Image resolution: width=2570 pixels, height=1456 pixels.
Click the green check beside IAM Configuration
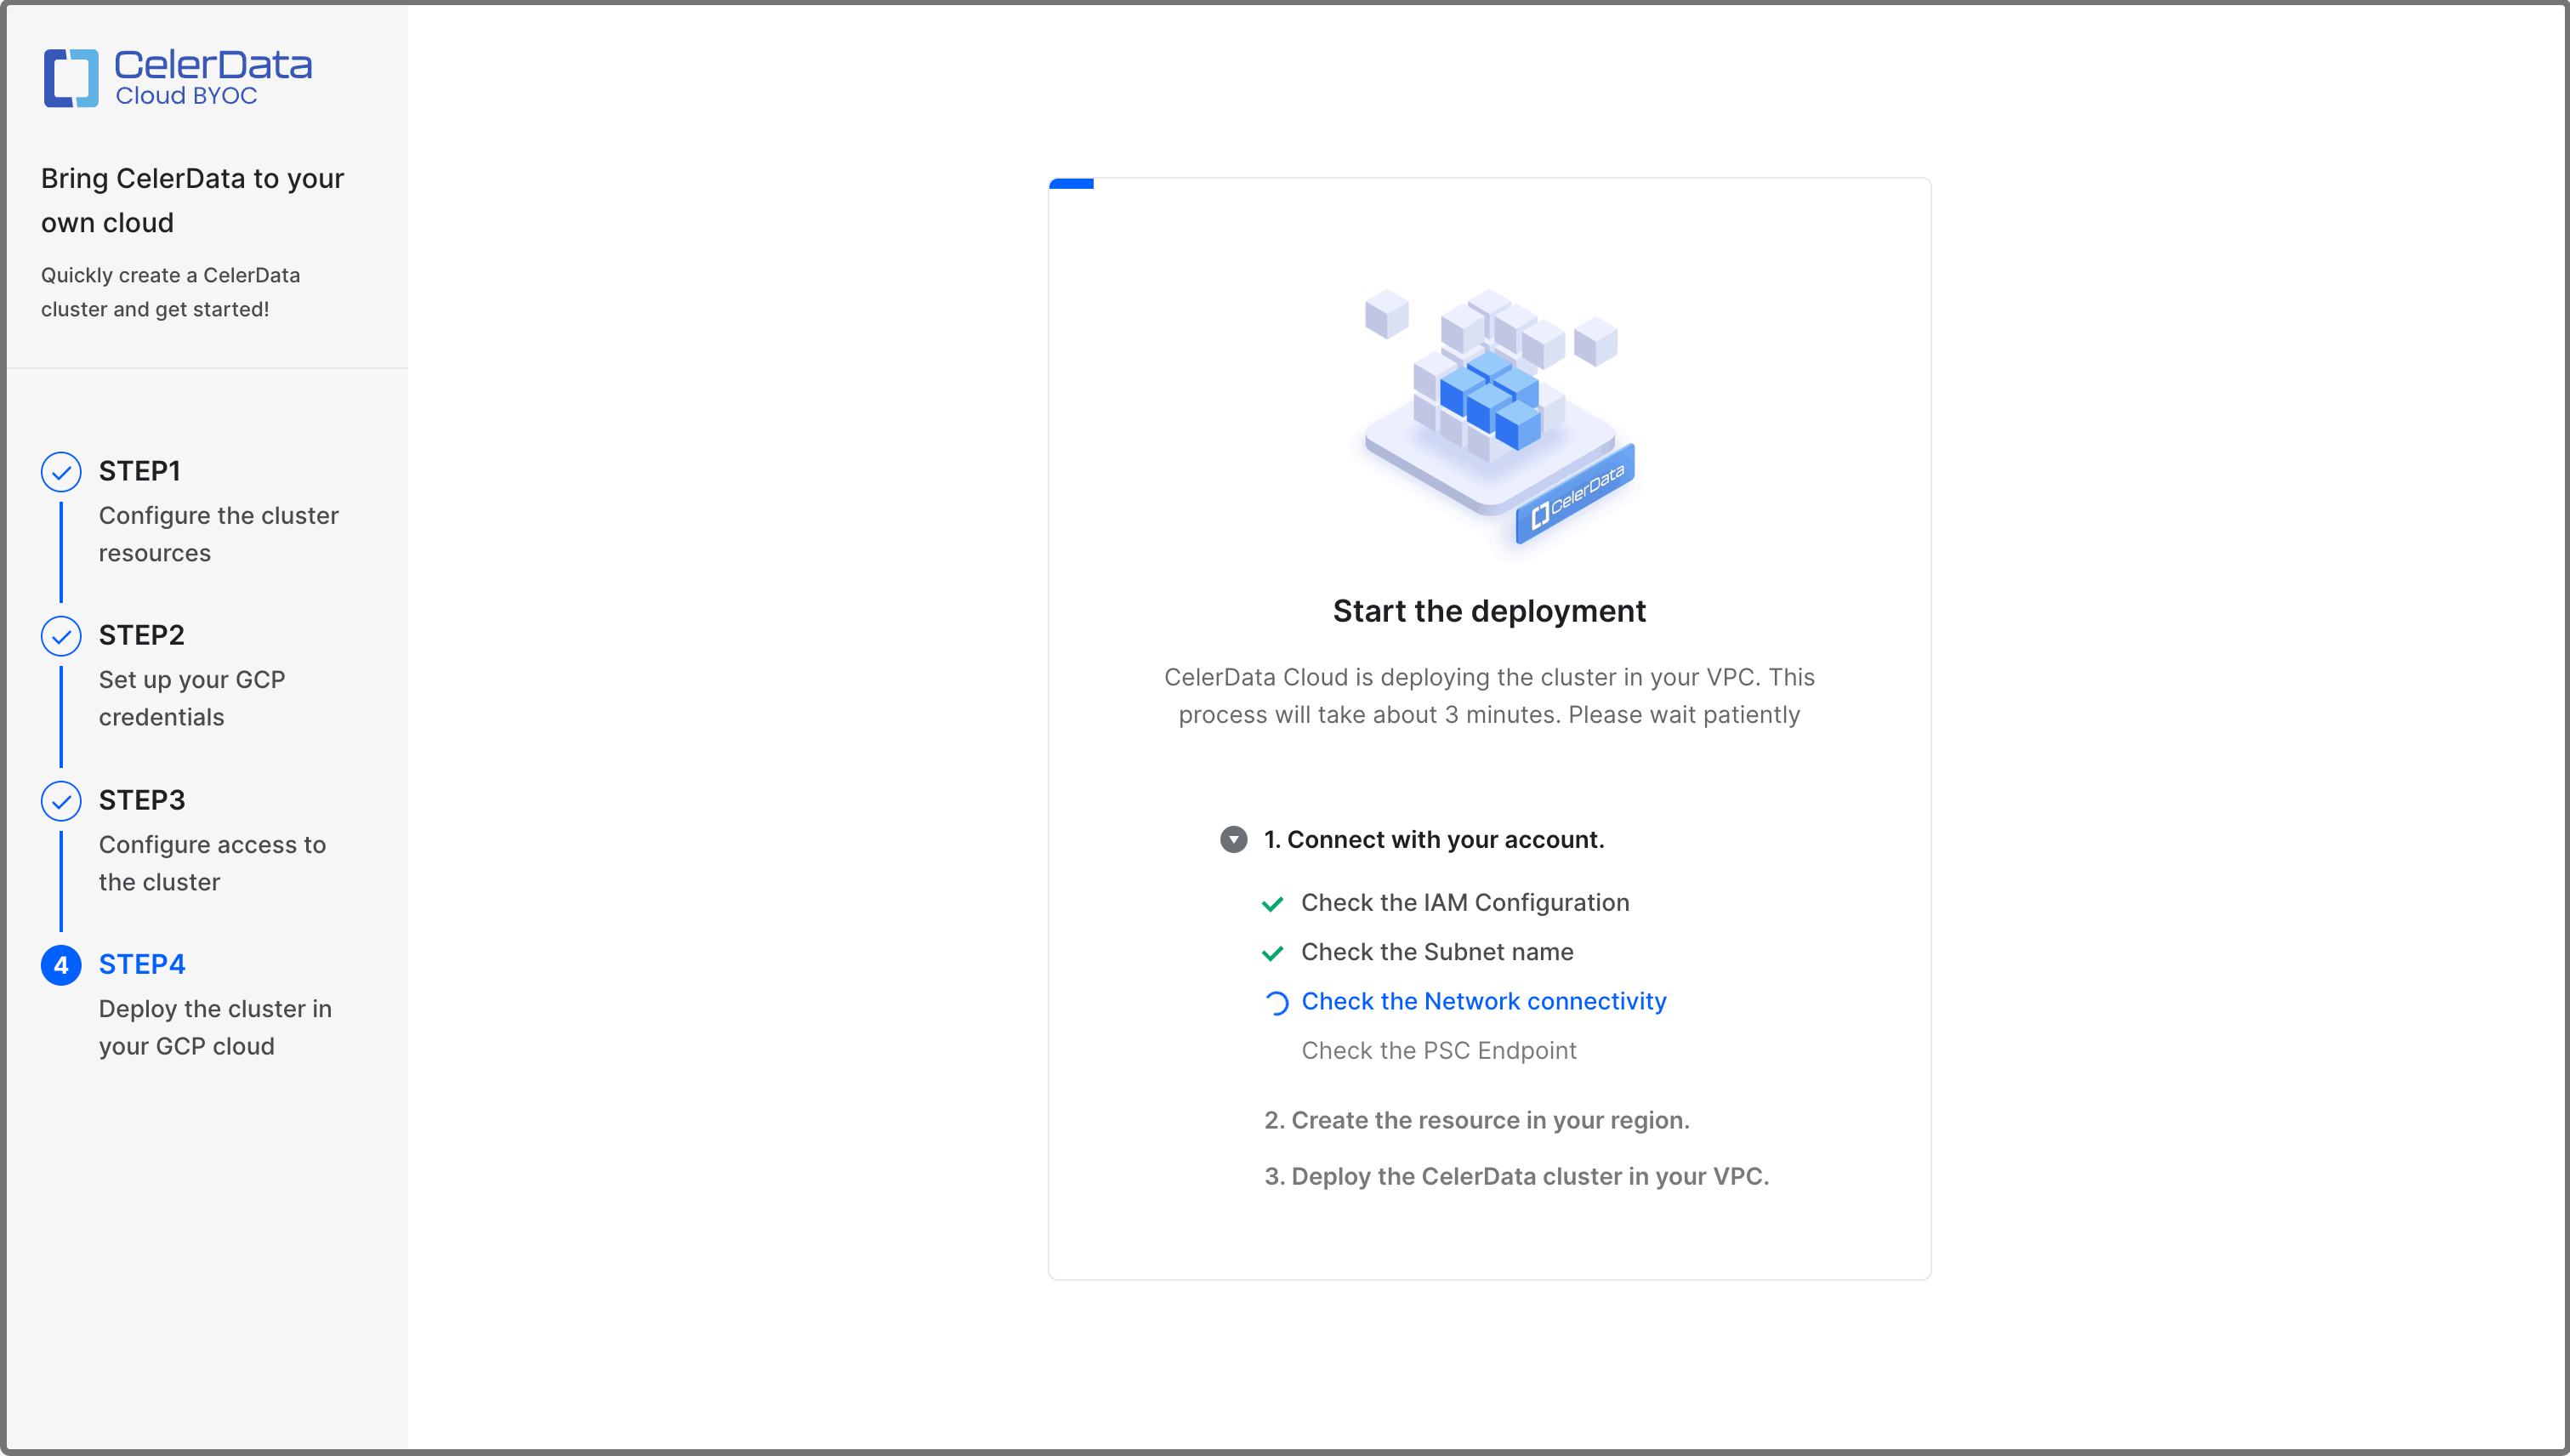click(x=1274, y=903)
